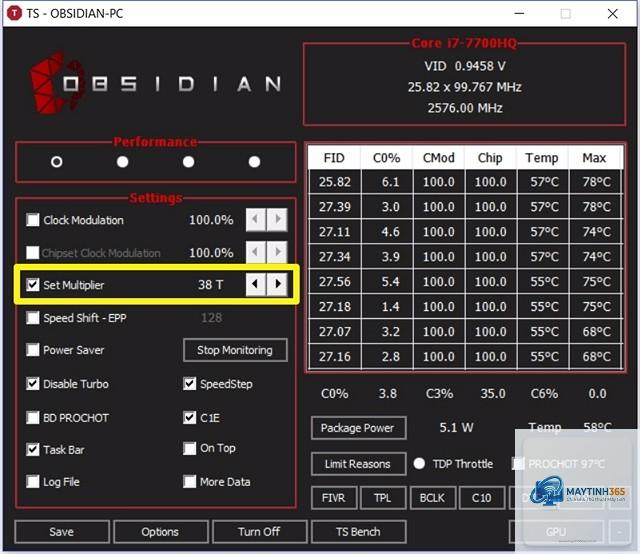Enable the BD PROCHOT checkbox
Image resolution: width=640 pixels, height=554 pixels.
33,417
